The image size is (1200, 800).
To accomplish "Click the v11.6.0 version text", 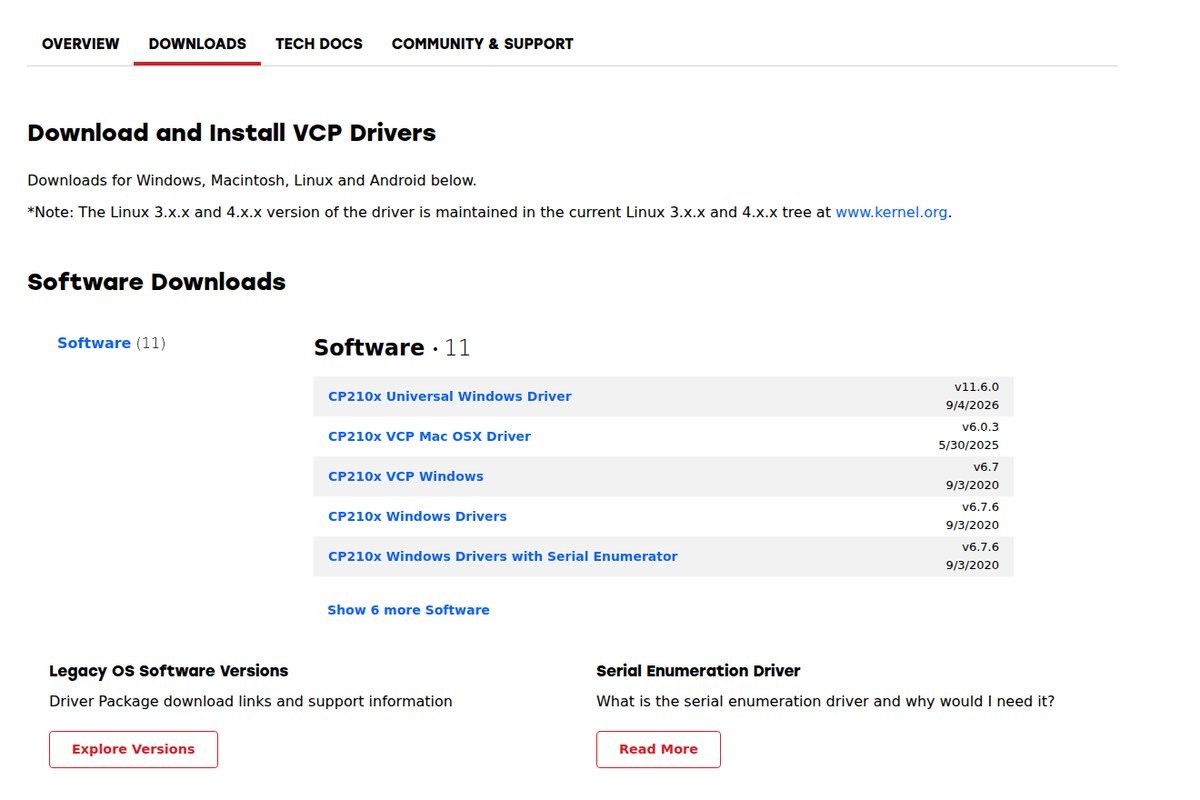I will click(976, 387).
